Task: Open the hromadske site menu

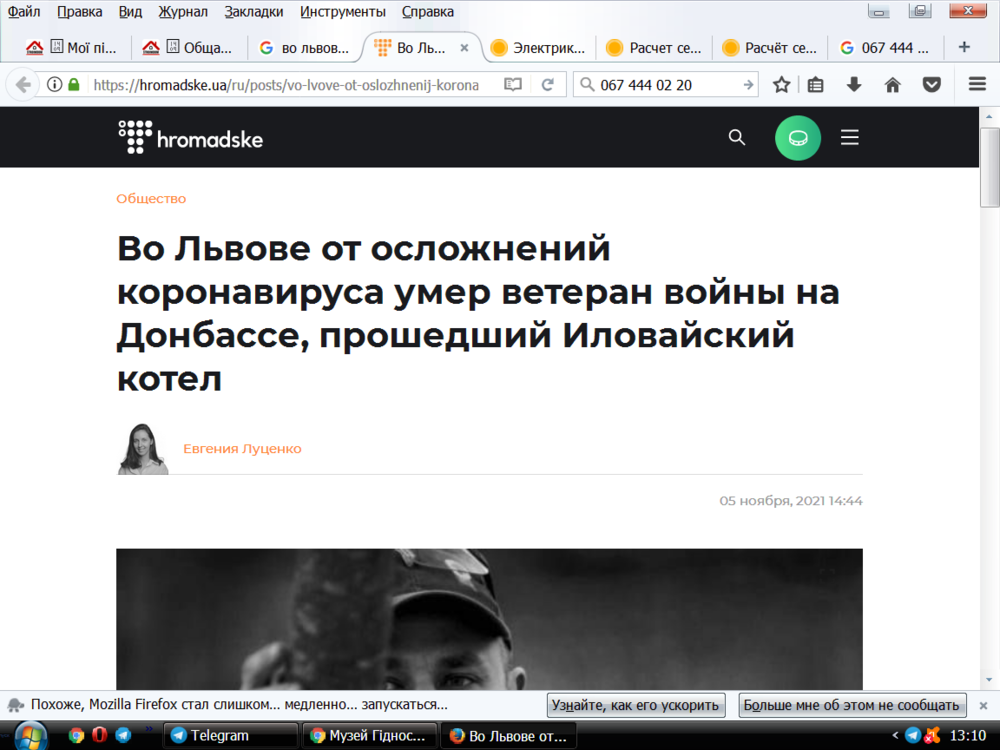Action: pyautogui.click(x=849, y=137)
